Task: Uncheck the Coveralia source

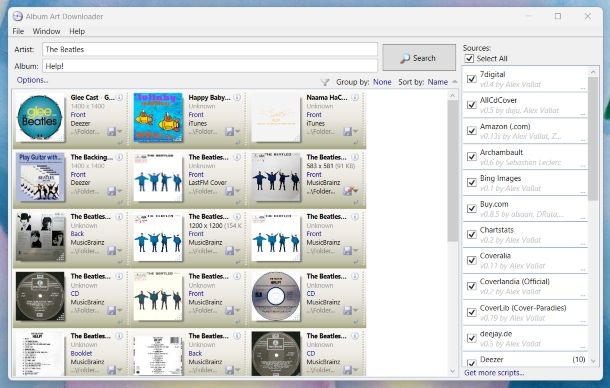Action: click(x=472, y=260)
